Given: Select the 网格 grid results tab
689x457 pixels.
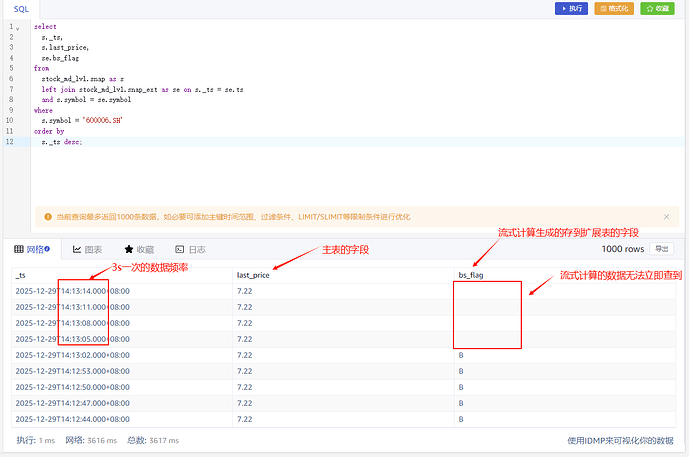Looking at the screenshot, I should click(x=35, y=249).
